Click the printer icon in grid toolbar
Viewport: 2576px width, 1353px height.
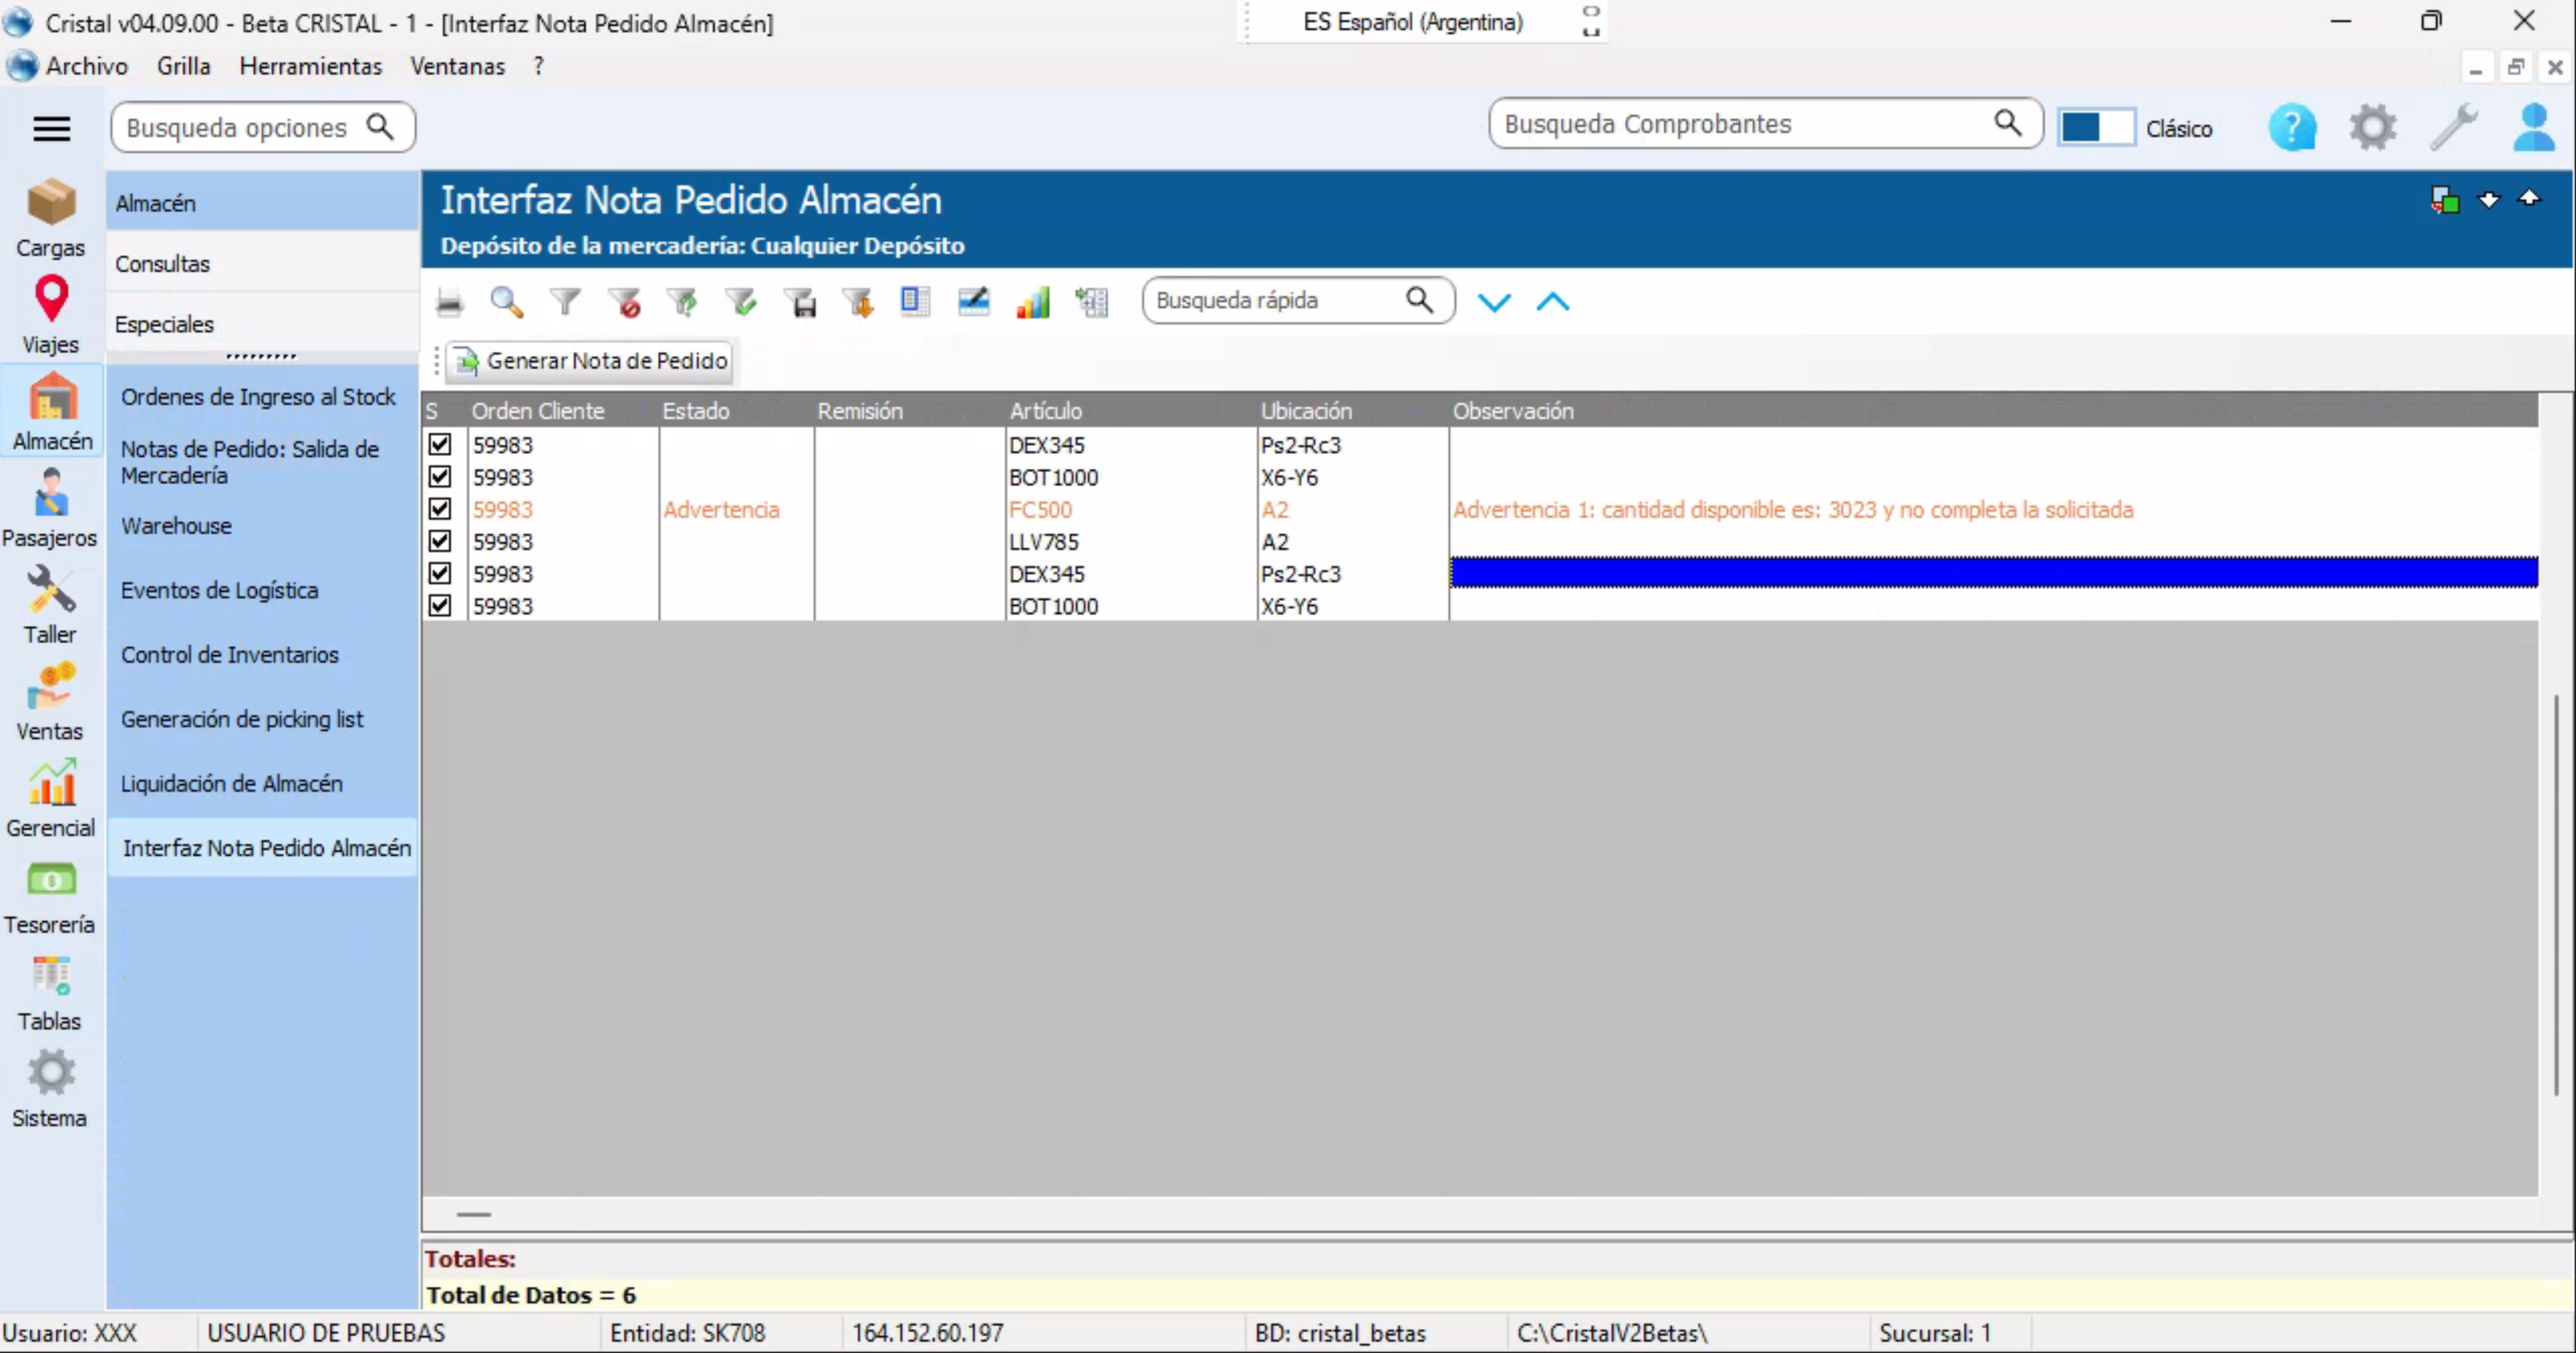(x=450, y=301)
